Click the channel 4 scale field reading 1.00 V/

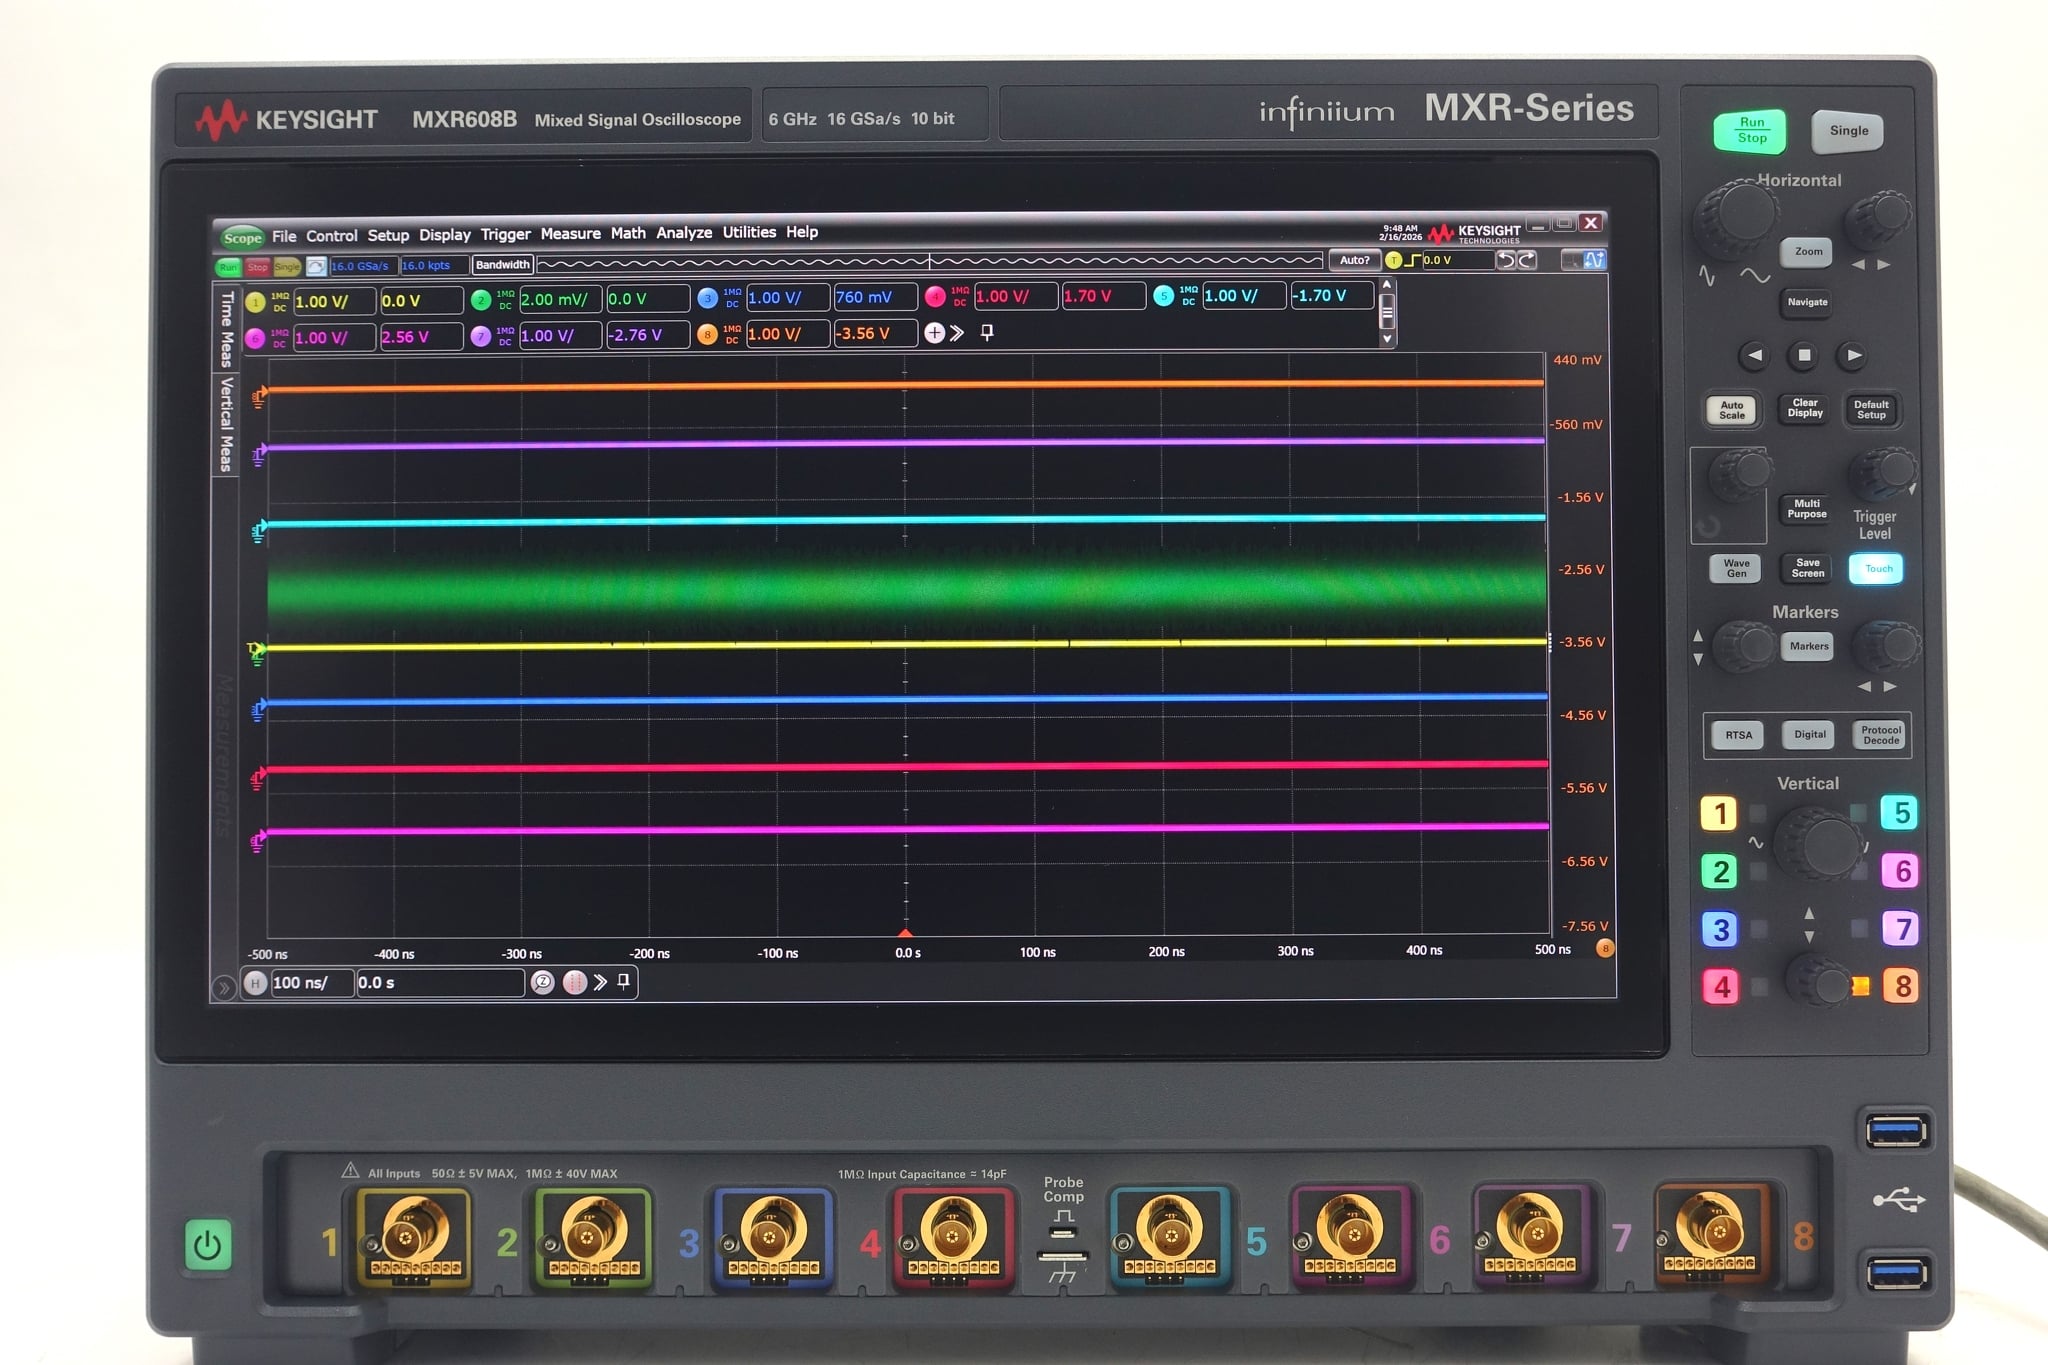click(1016, 296)
